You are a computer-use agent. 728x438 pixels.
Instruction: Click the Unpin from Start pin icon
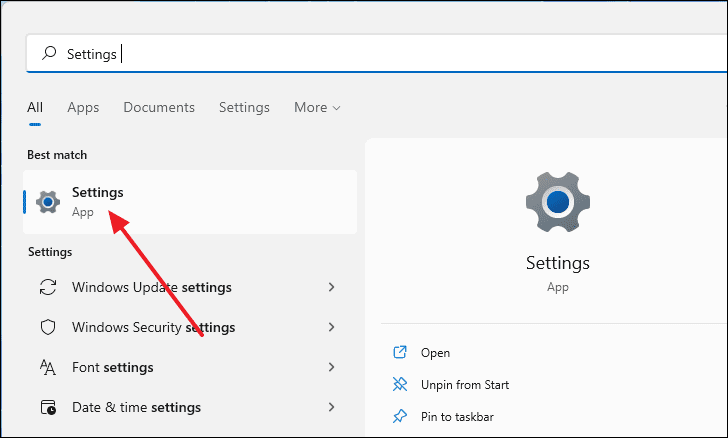pos(400,384)
